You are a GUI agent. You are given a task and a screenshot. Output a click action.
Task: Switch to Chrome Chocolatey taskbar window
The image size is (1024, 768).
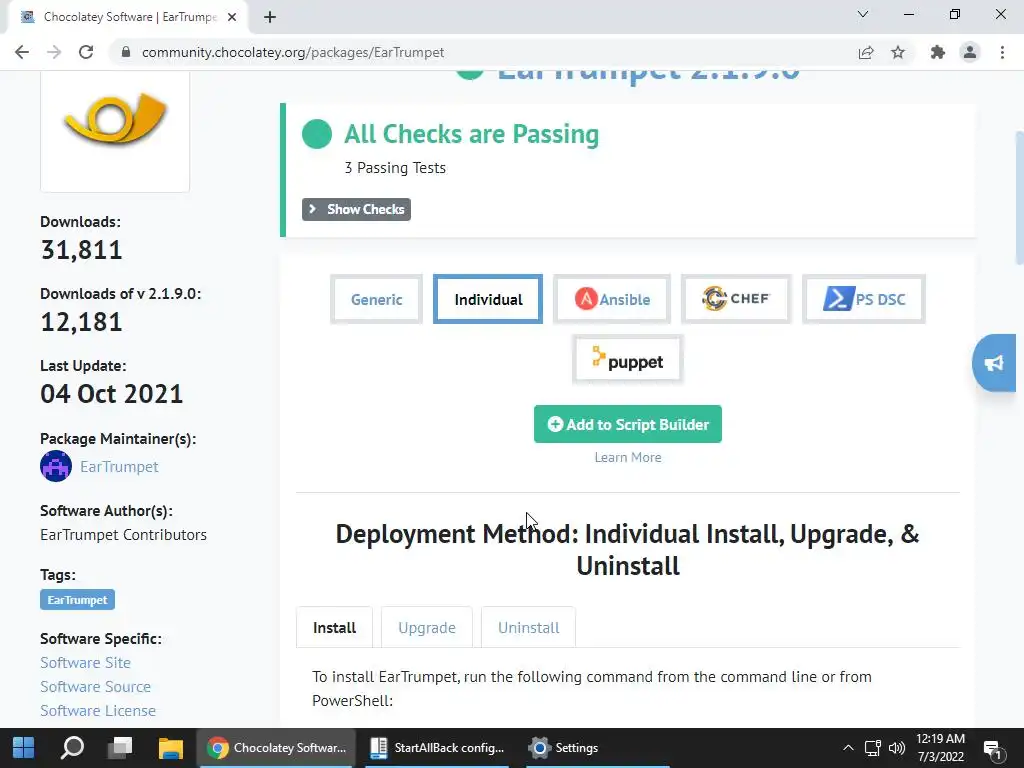click(276, 748)
